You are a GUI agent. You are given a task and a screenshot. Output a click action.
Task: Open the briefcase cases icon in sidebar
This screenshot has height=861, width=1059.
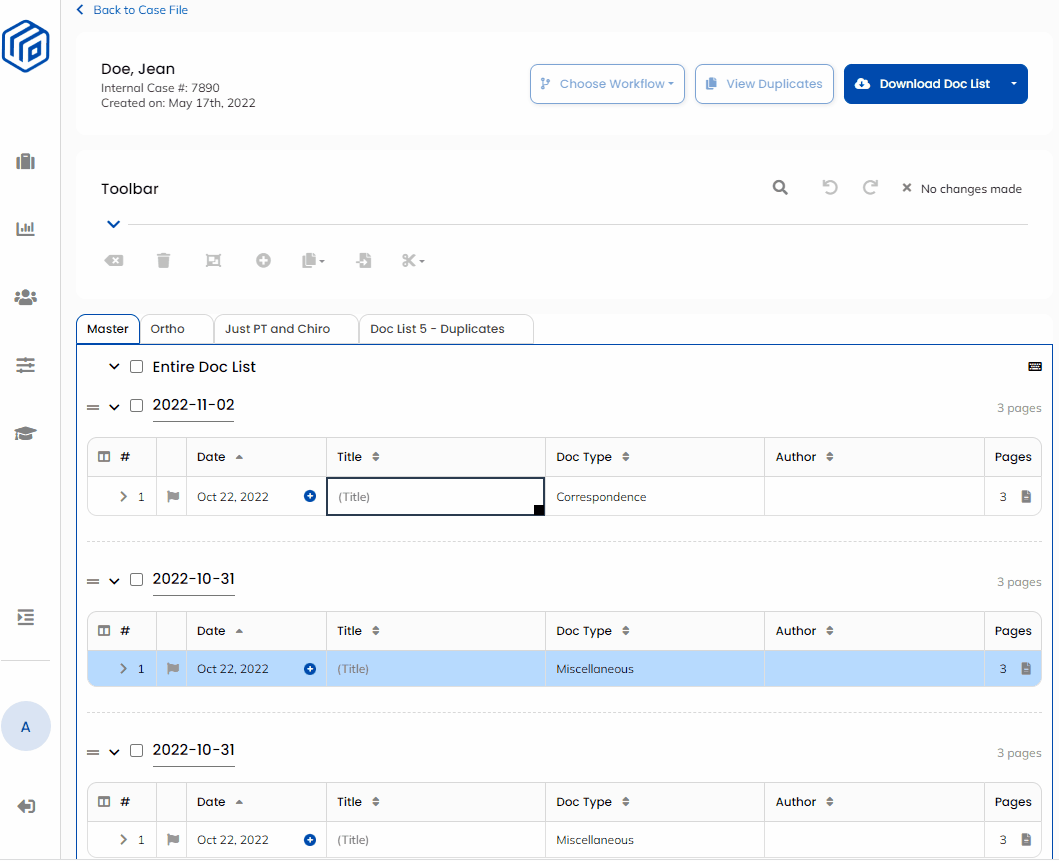click(26, 161)
